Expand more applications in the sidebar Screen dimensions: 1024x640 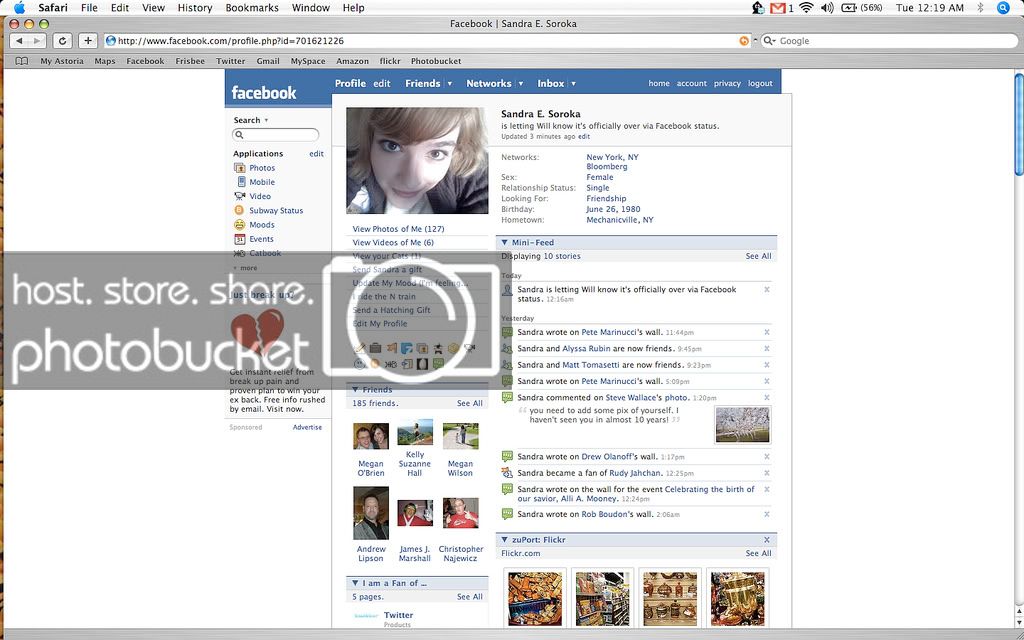coord(246,268)
